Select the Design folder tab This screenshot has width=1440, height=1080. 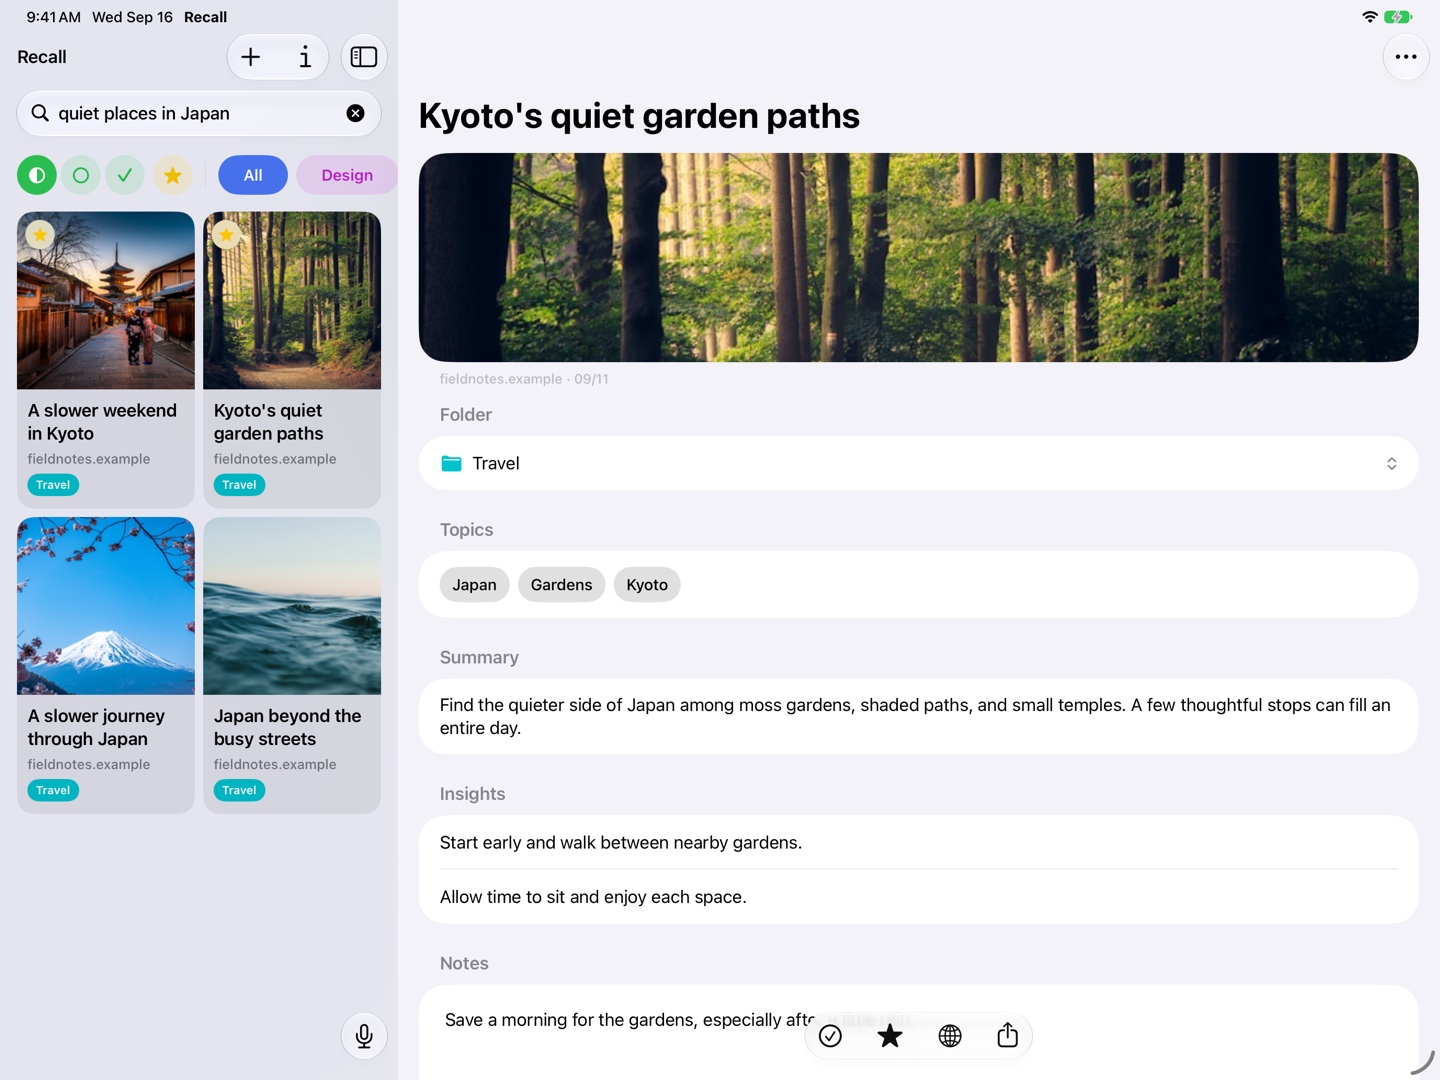tap(347, 175)
